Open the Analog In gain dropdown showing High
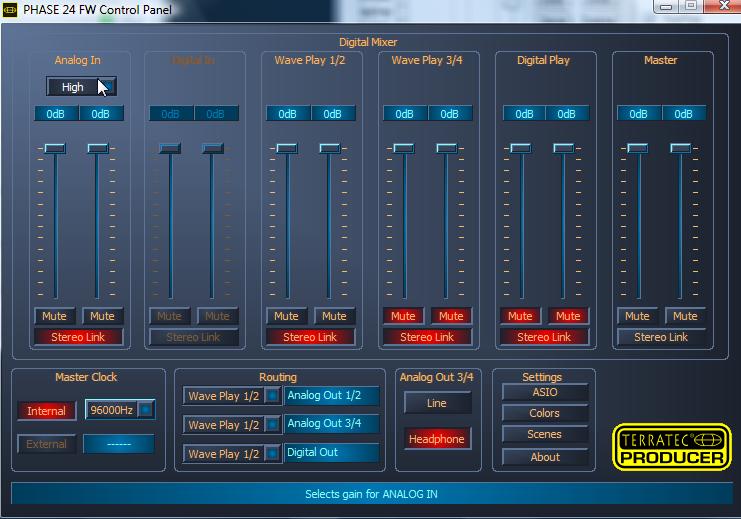Image resolution: width=741 pixels, height=519 pixels. point(81,87)
